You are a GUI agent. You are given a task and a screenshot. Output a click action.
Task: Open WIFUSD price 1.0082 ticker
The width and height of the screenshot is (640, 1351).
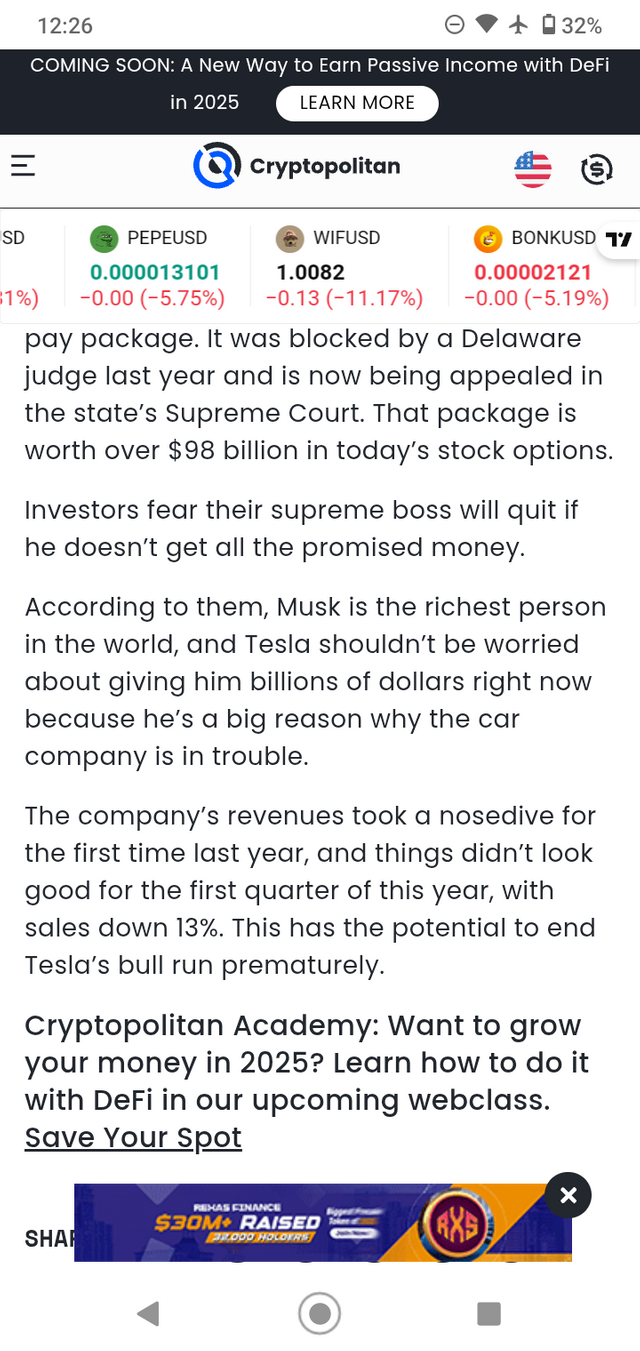point(312,272)
